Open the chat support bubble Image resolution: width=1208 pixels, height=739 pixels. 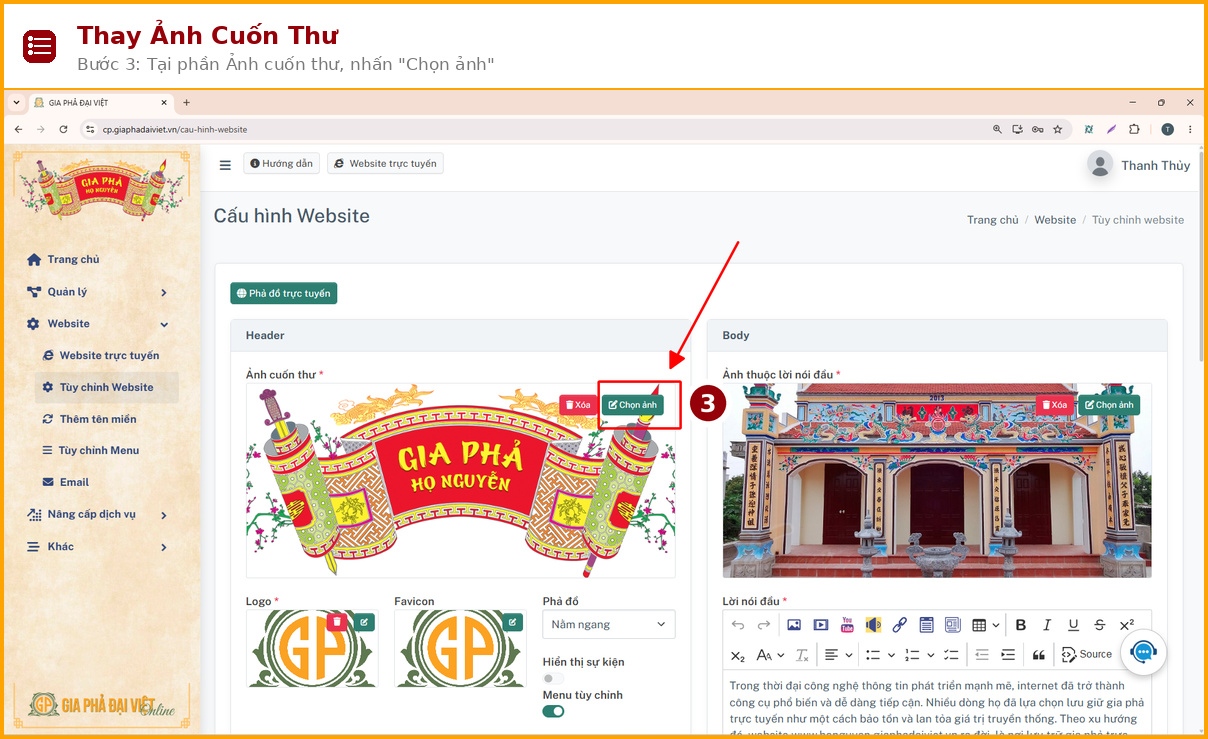tap(1143, 652)
